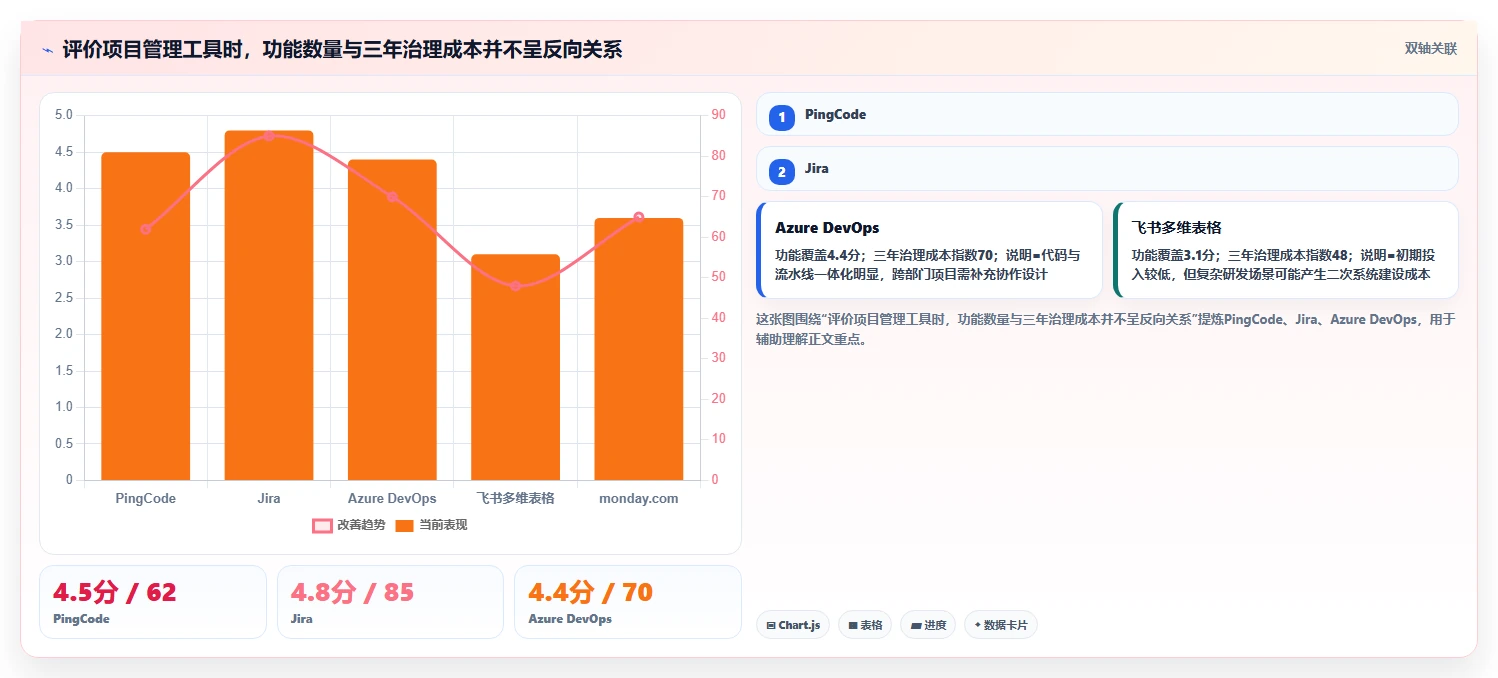The width and height of the screenshot is (1498, 678).
Task: Click the Chart.js tag icon
Action: [x=771, y=626]
